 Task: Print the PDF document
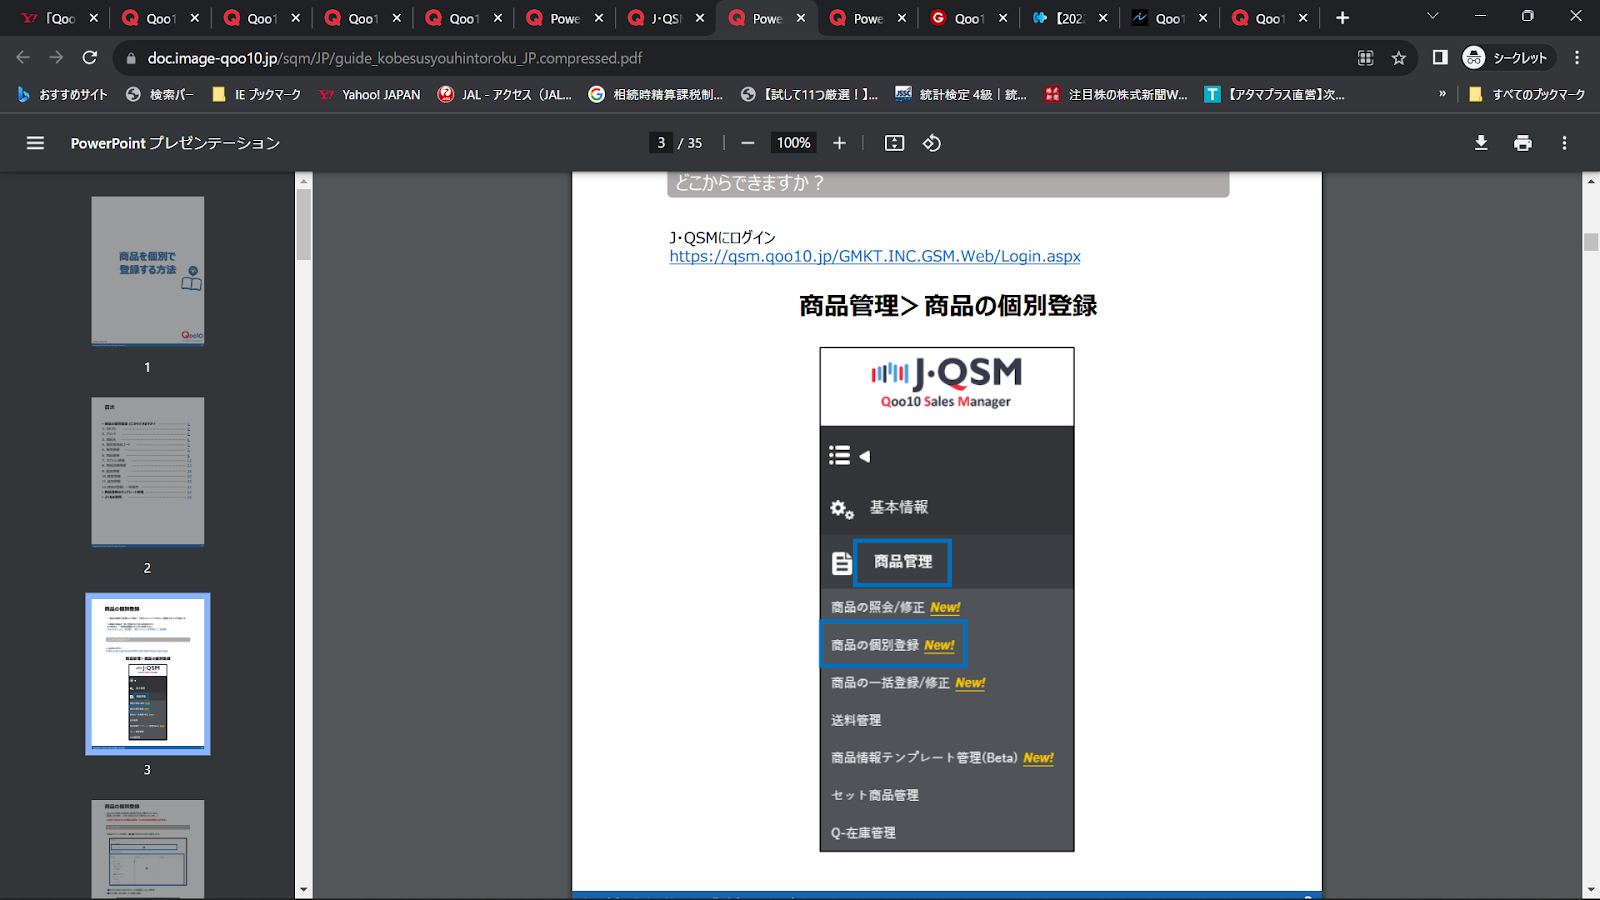coord(1522,143)
